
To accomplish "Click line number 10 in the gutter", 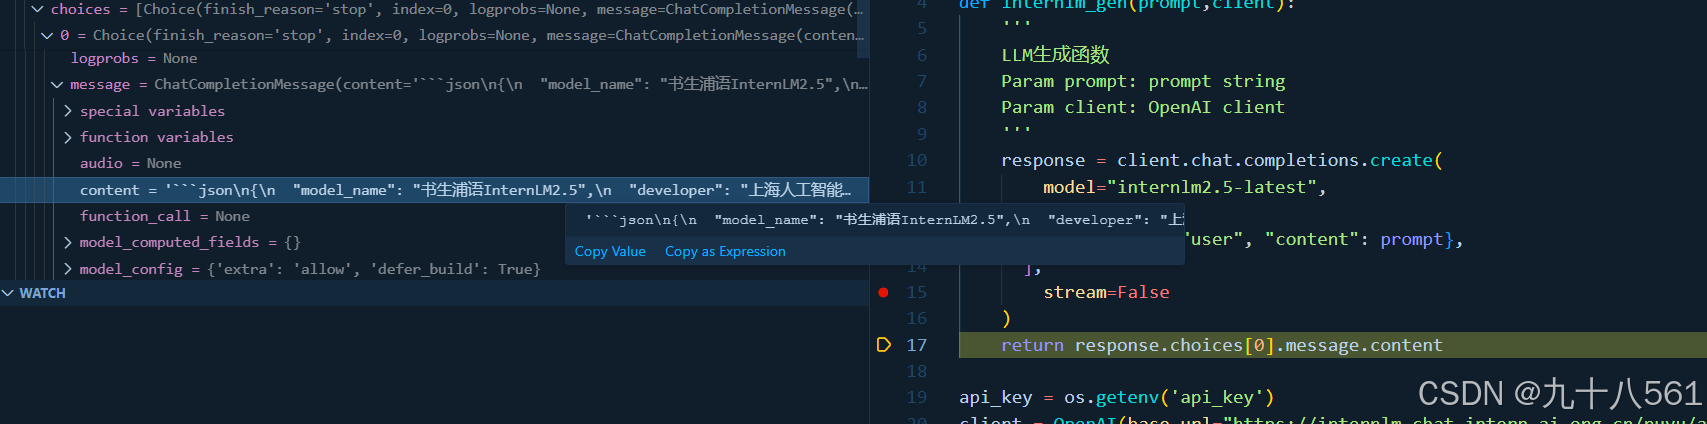I will pos(917,160).
